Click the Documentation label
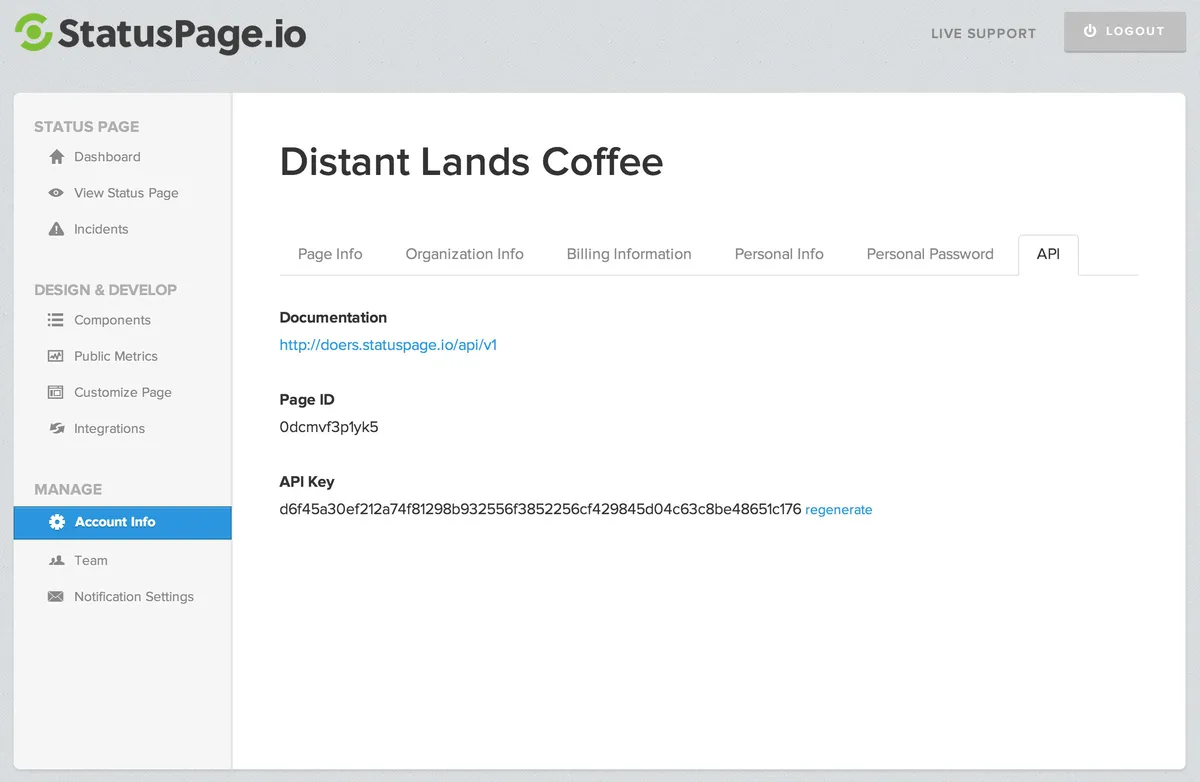 coord(333,317)
